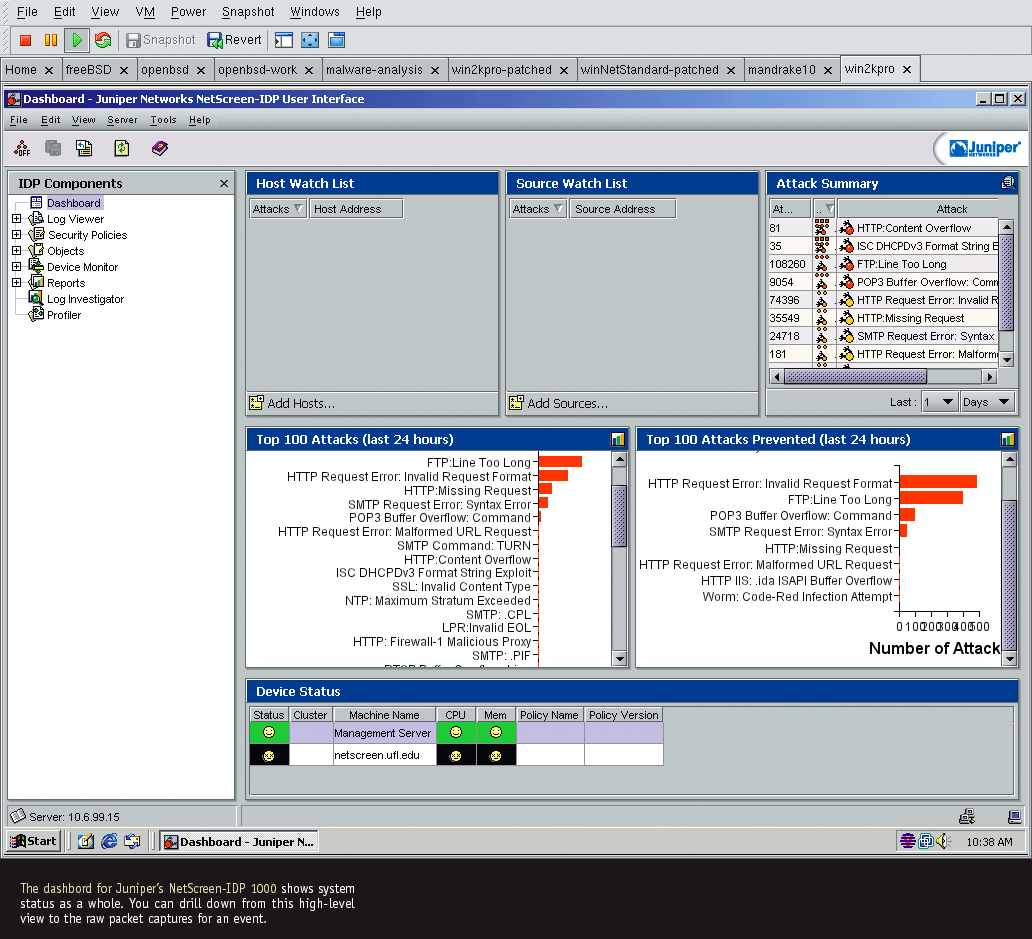Click the VM fullscreen view icon

(310, 40)
